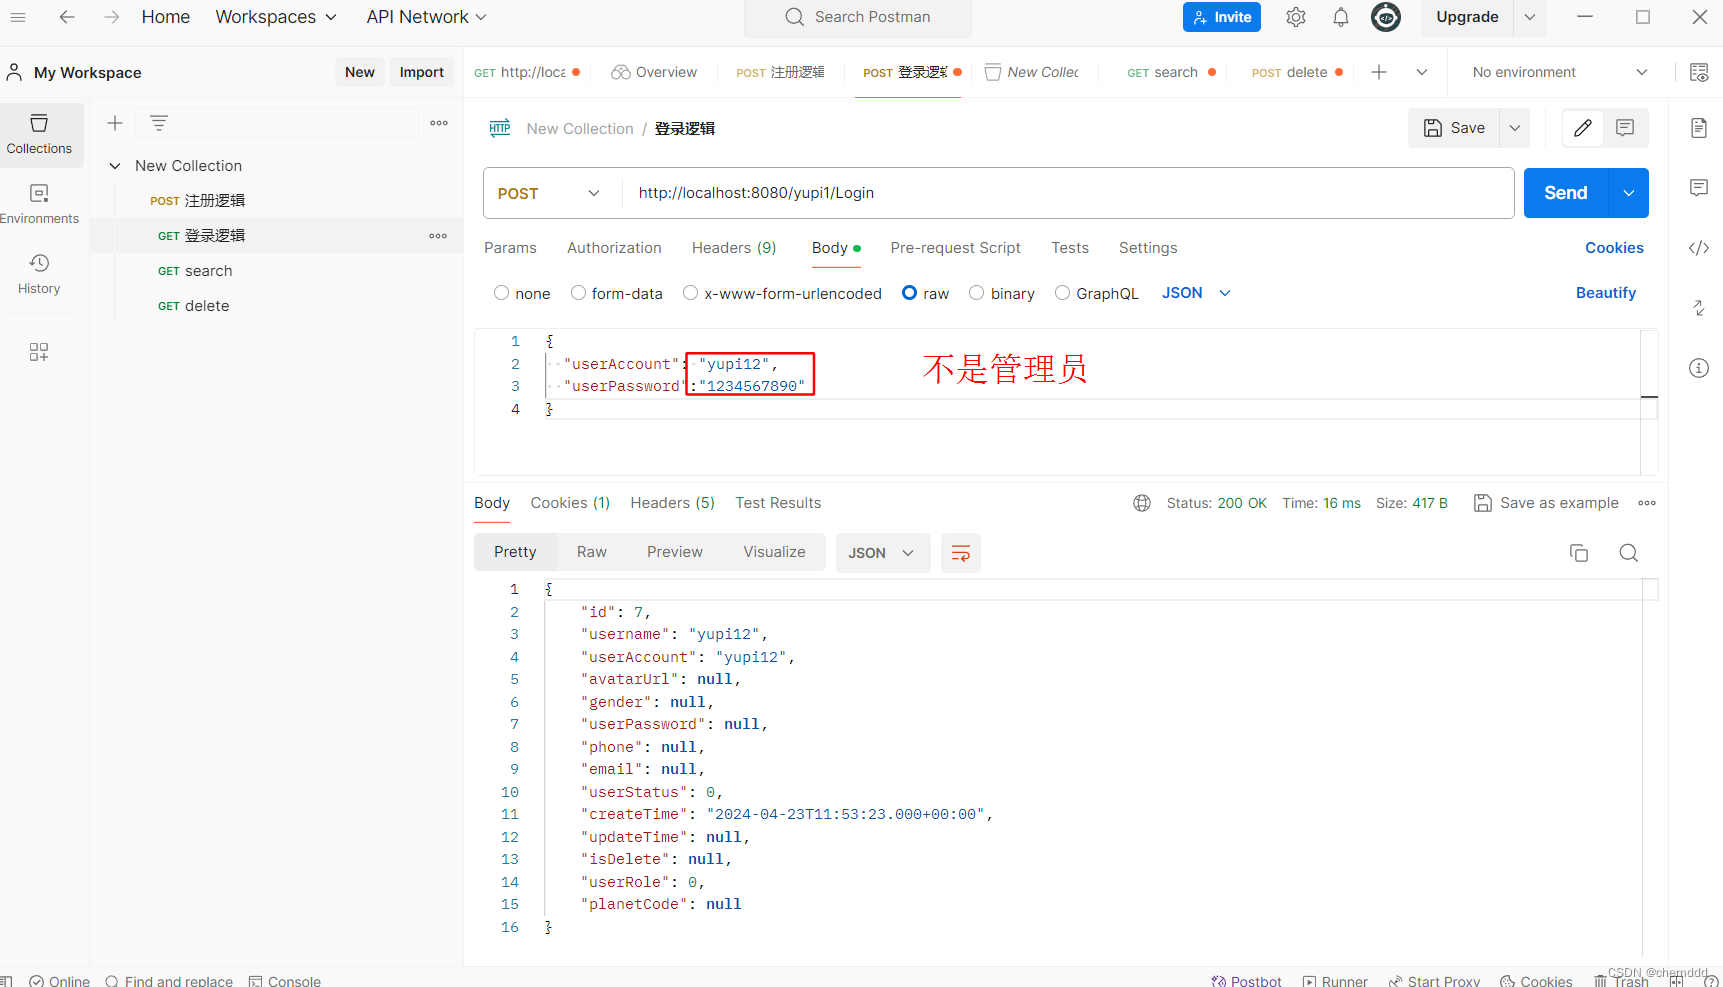Search within response body
Screen dimensions: 1723x987
1629,553
